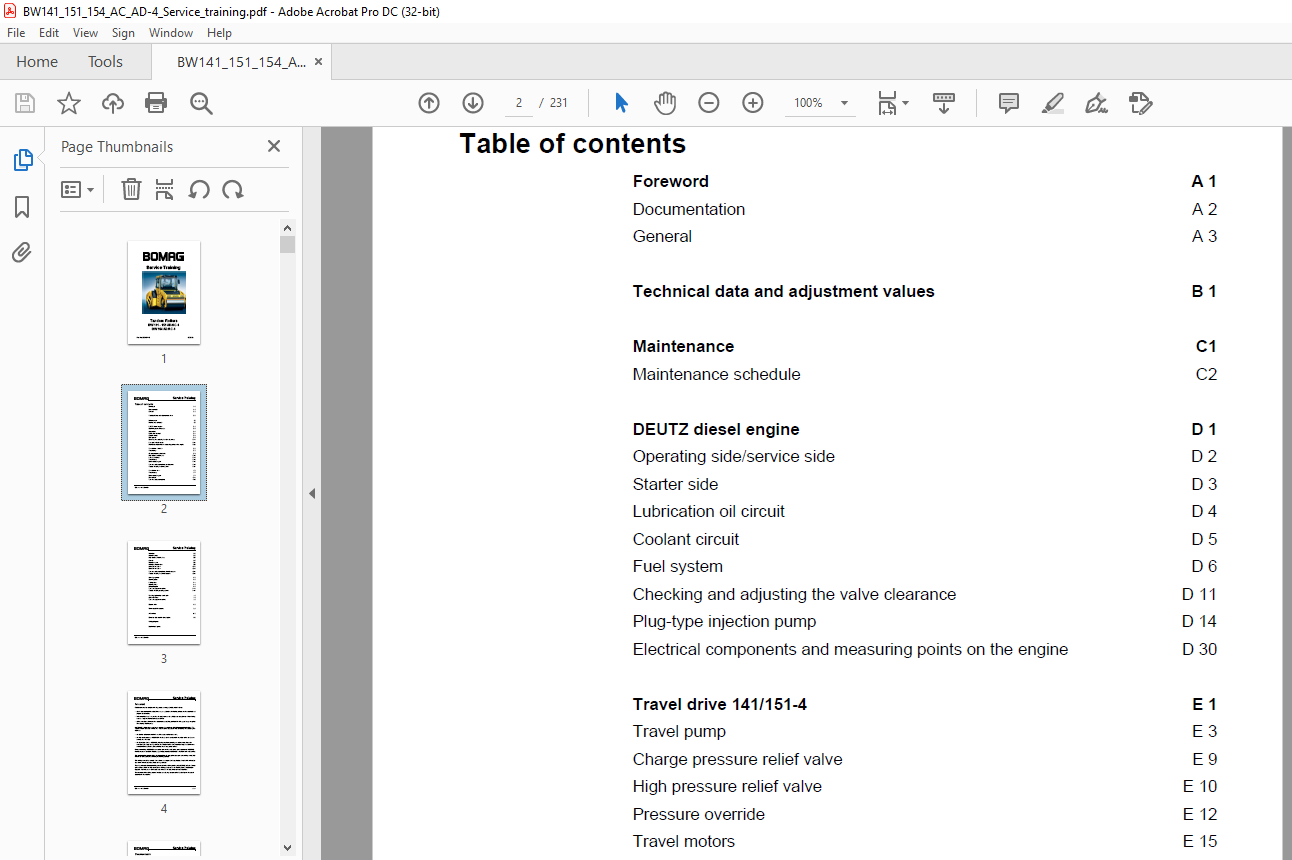The image size is (1292, 860).
Task: Click the scrolling mode toolbar icon
Action: point(944,103)
